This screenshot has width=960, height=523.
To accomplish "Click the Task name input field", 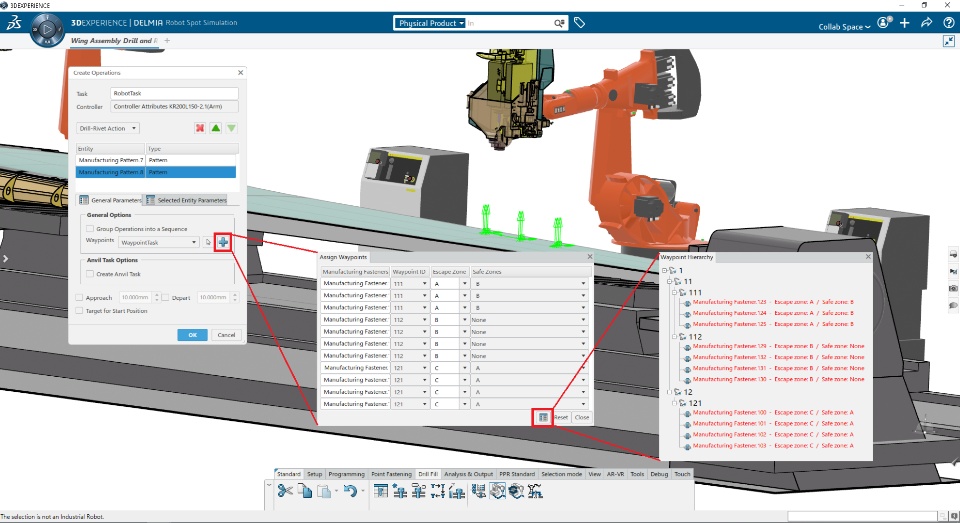I will (x=174, y=93).
